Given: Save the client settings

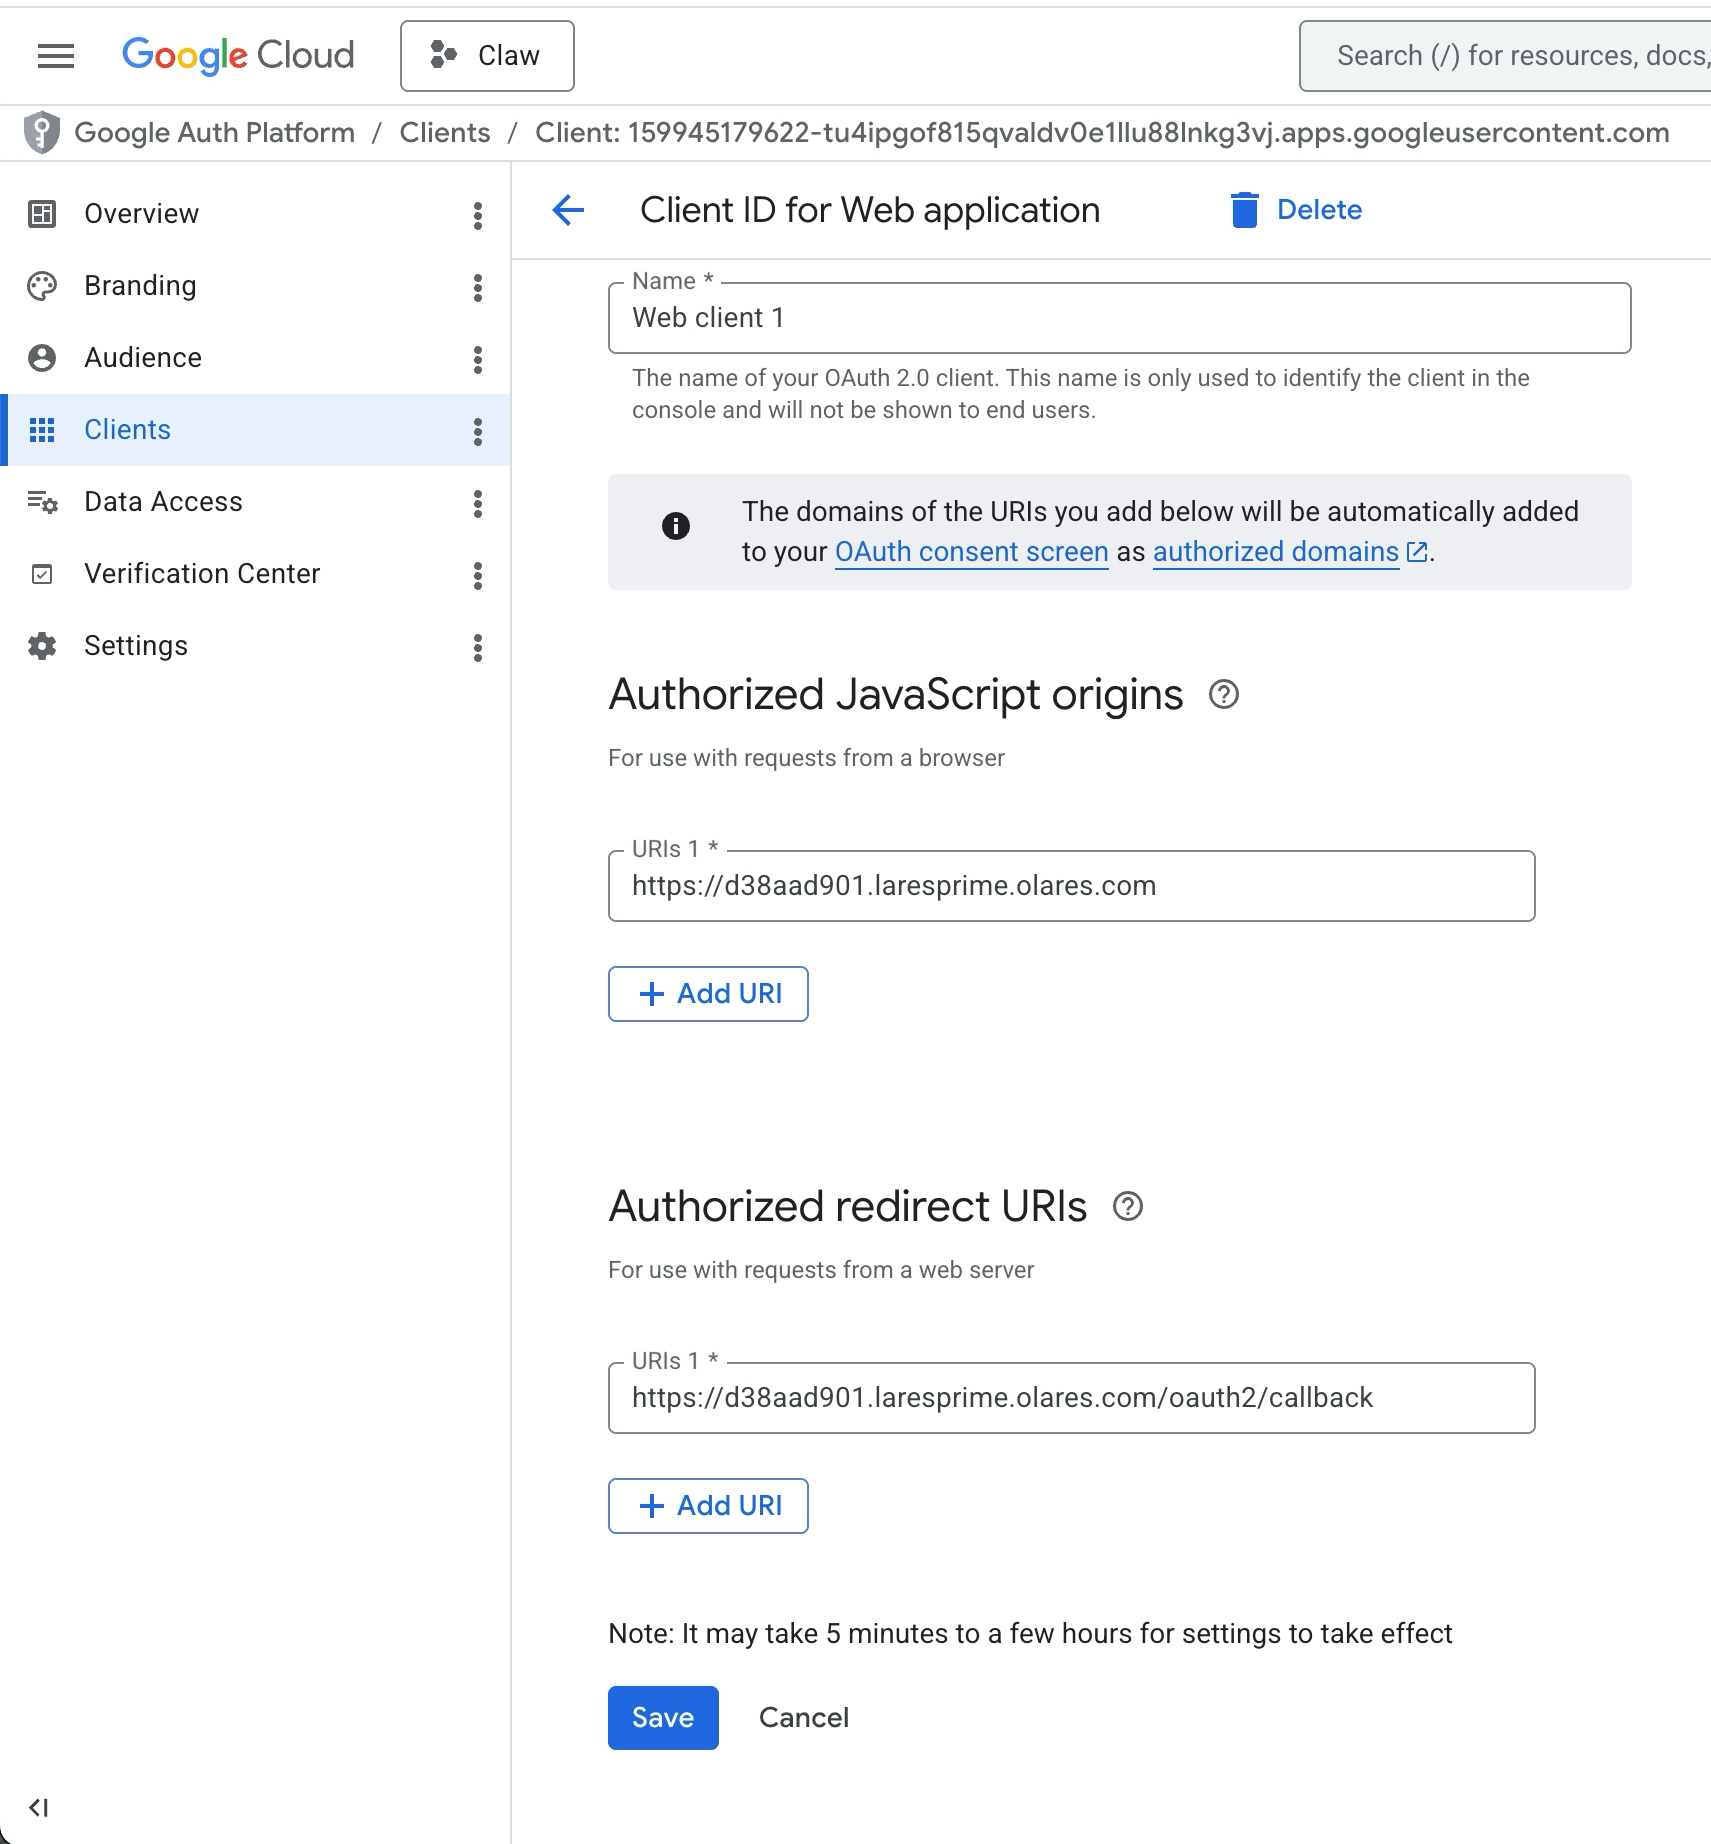Looking at the screenshot, I should point(663,1718).
